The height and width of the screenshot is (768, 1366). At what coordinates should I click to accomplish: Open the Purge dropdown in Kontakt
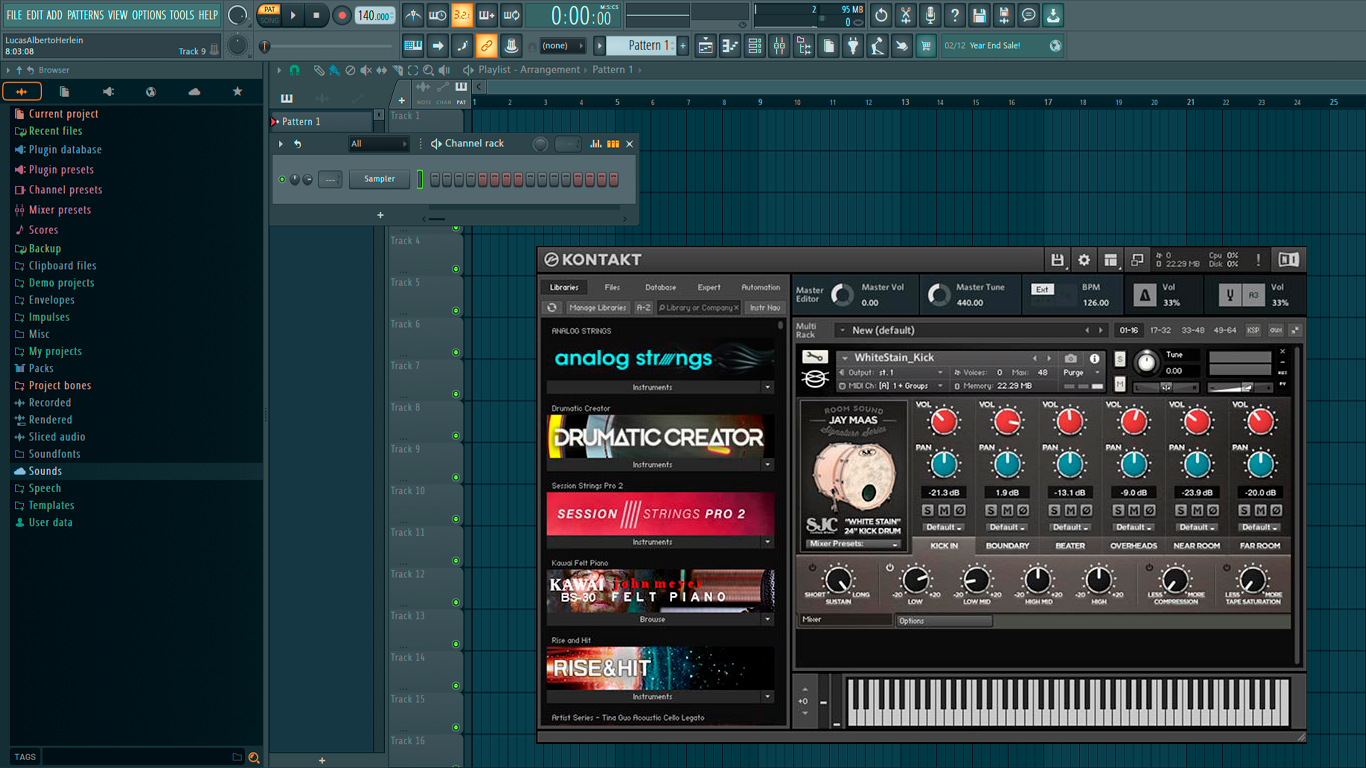pos(1081,372)
